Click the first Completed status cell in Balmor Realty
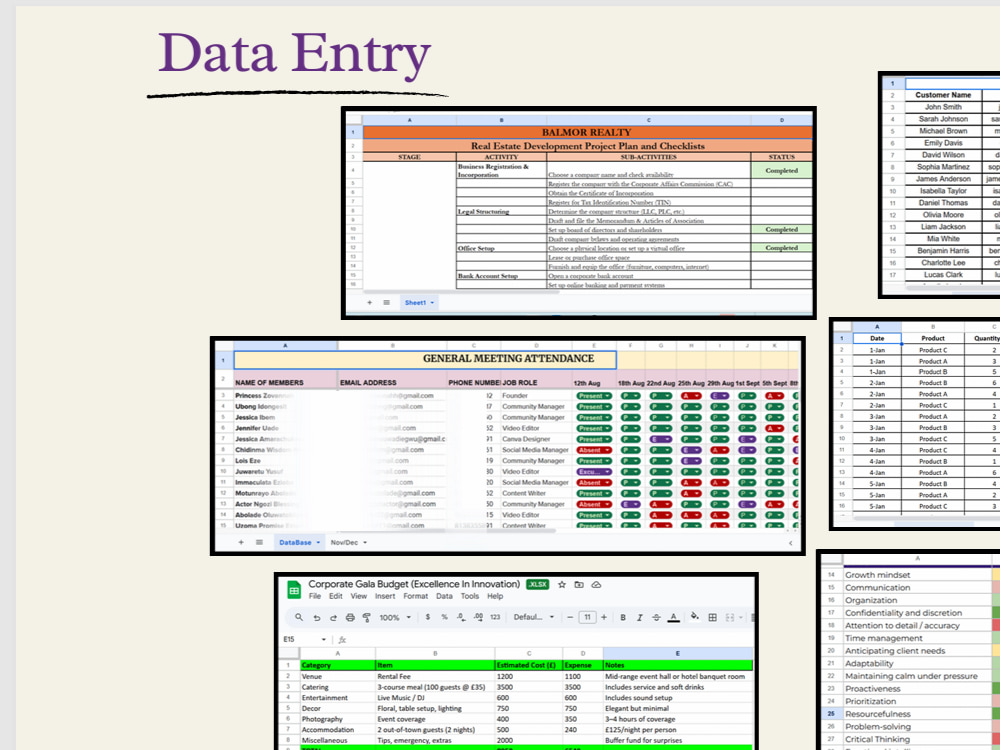Screen dimensions: 1000x750 pos(782,170)
